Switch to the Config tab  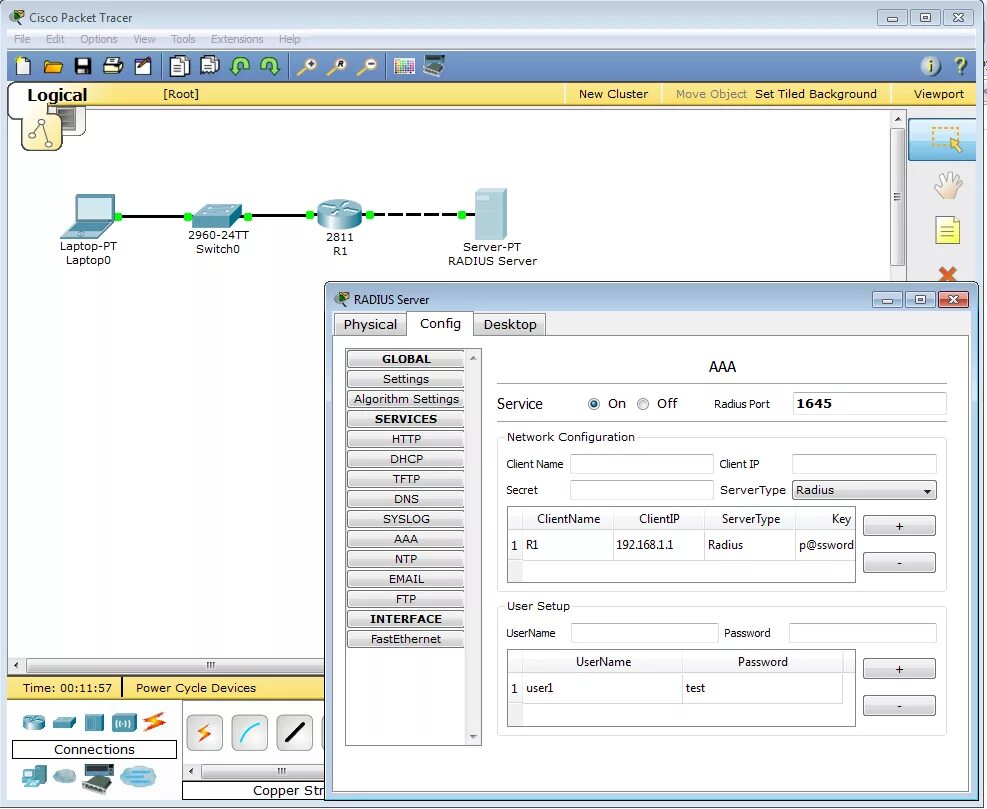[x=440, y=324]
